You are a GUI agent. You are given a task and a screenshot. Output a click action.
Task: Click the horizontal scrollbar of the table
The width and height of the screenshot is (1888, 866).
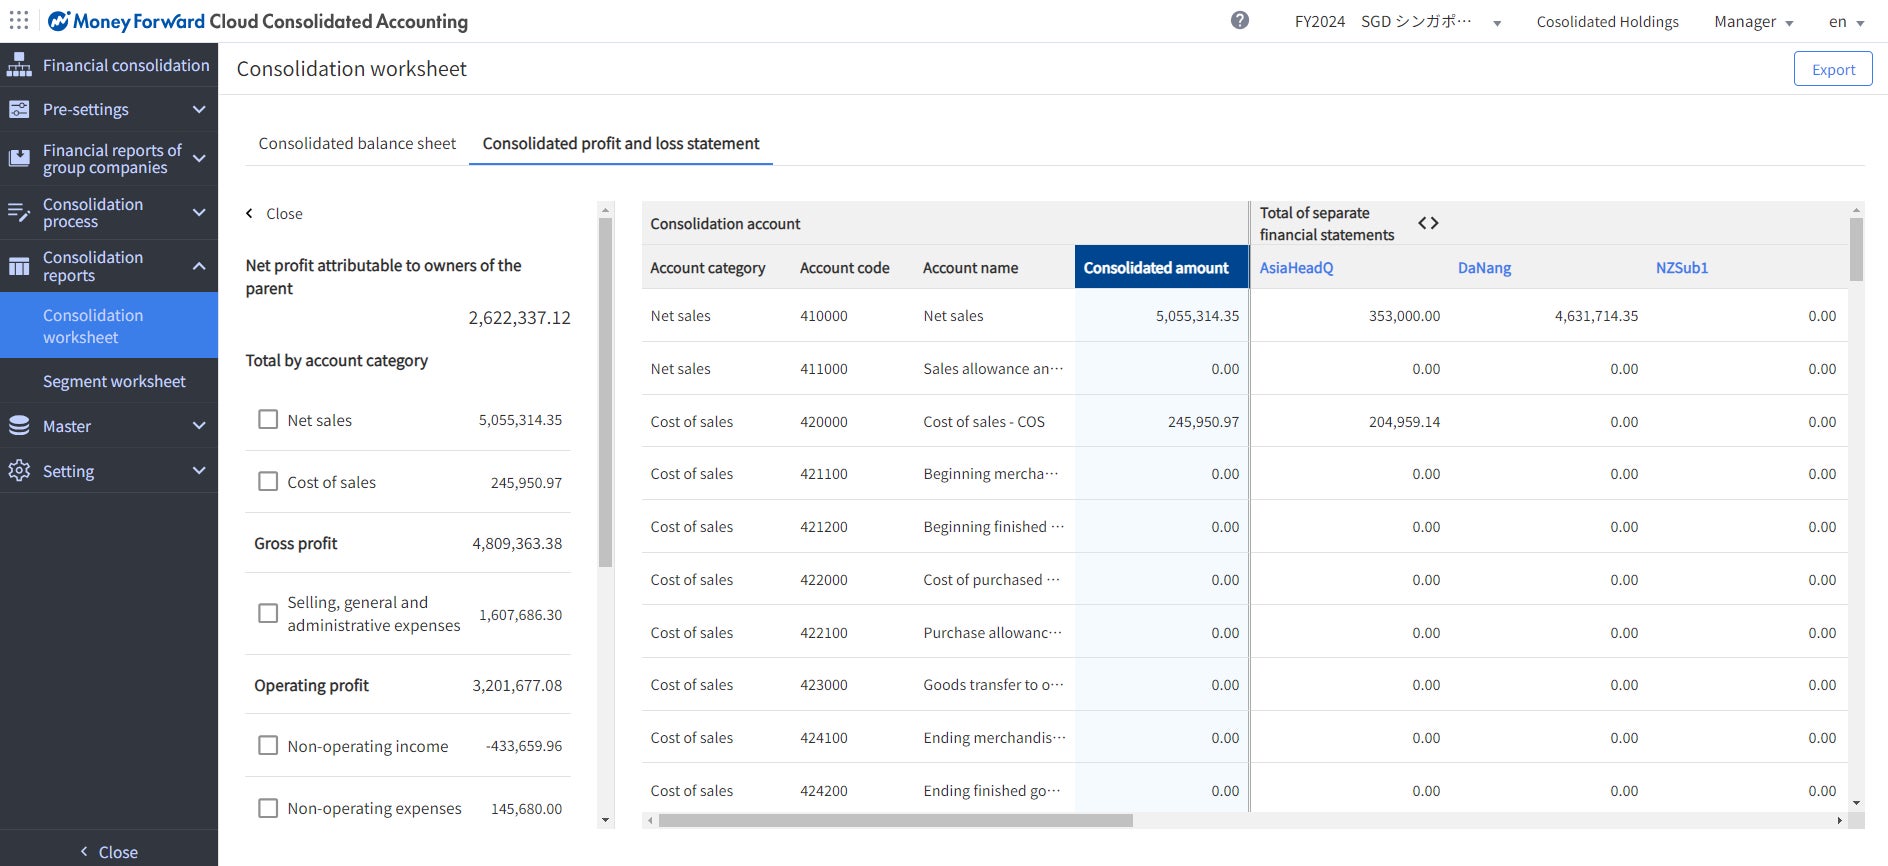click(x=895, y=821)
